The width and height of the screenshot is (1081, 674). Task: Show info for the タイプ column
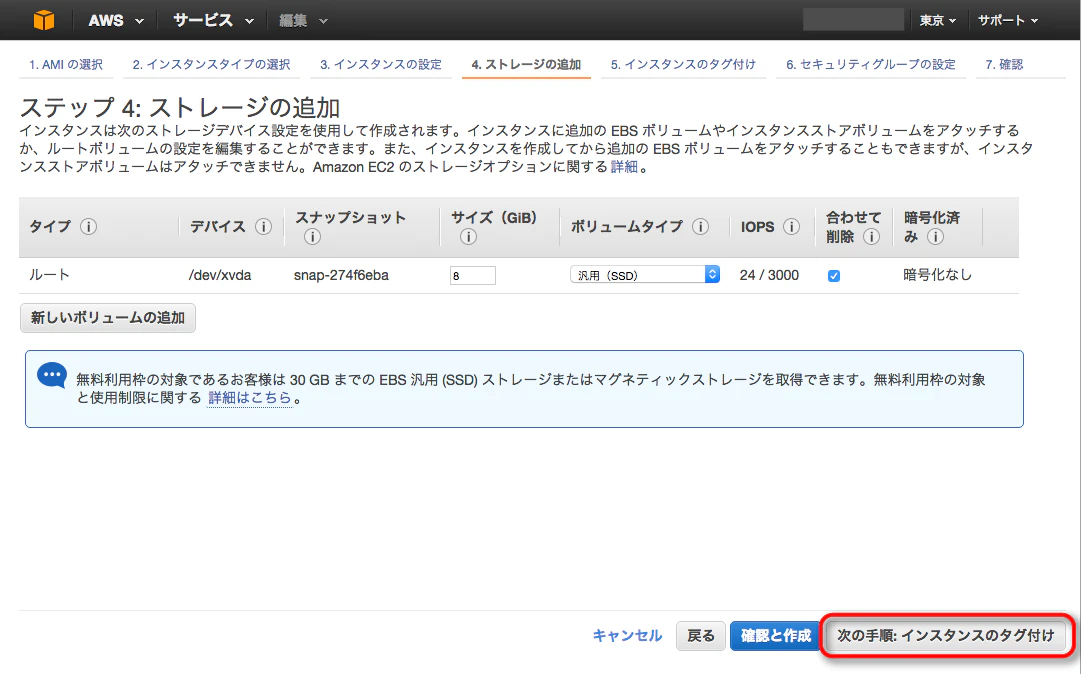(x=88, y=226)
